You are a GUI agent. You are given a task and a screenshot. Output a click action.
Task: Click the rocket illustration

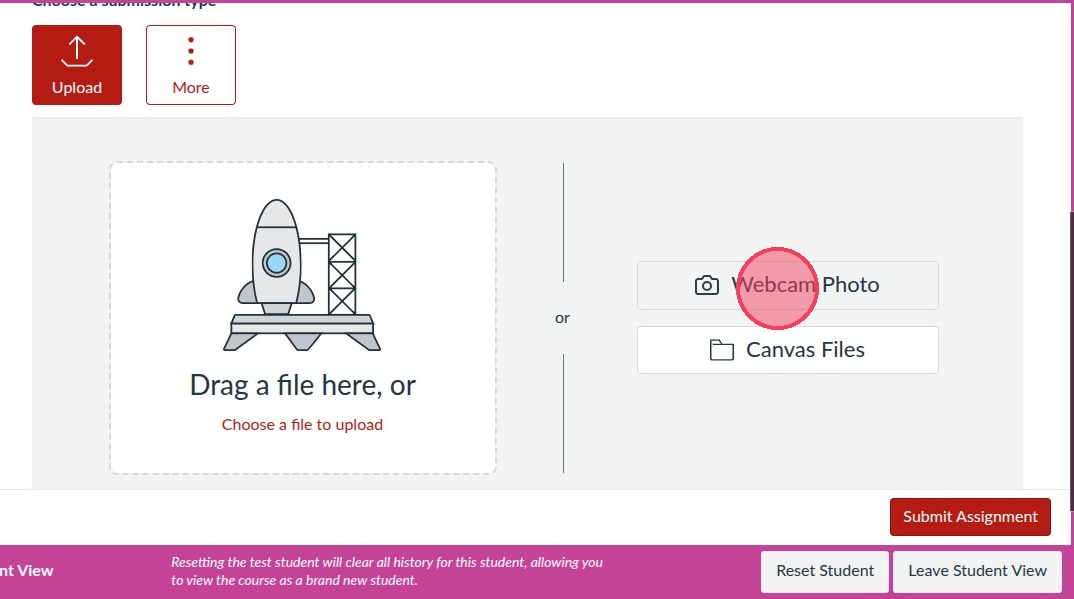click(x=275, y=260)
